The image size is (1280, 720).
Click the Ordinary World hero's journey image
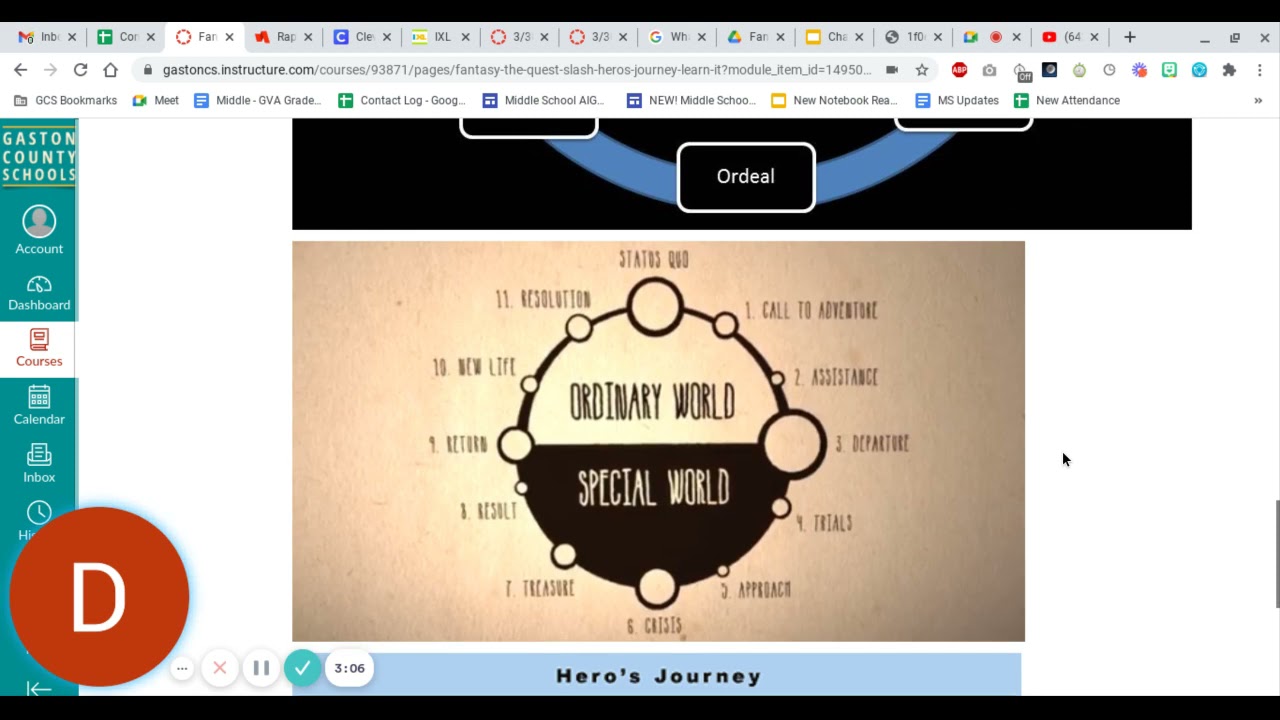(658, 441)
